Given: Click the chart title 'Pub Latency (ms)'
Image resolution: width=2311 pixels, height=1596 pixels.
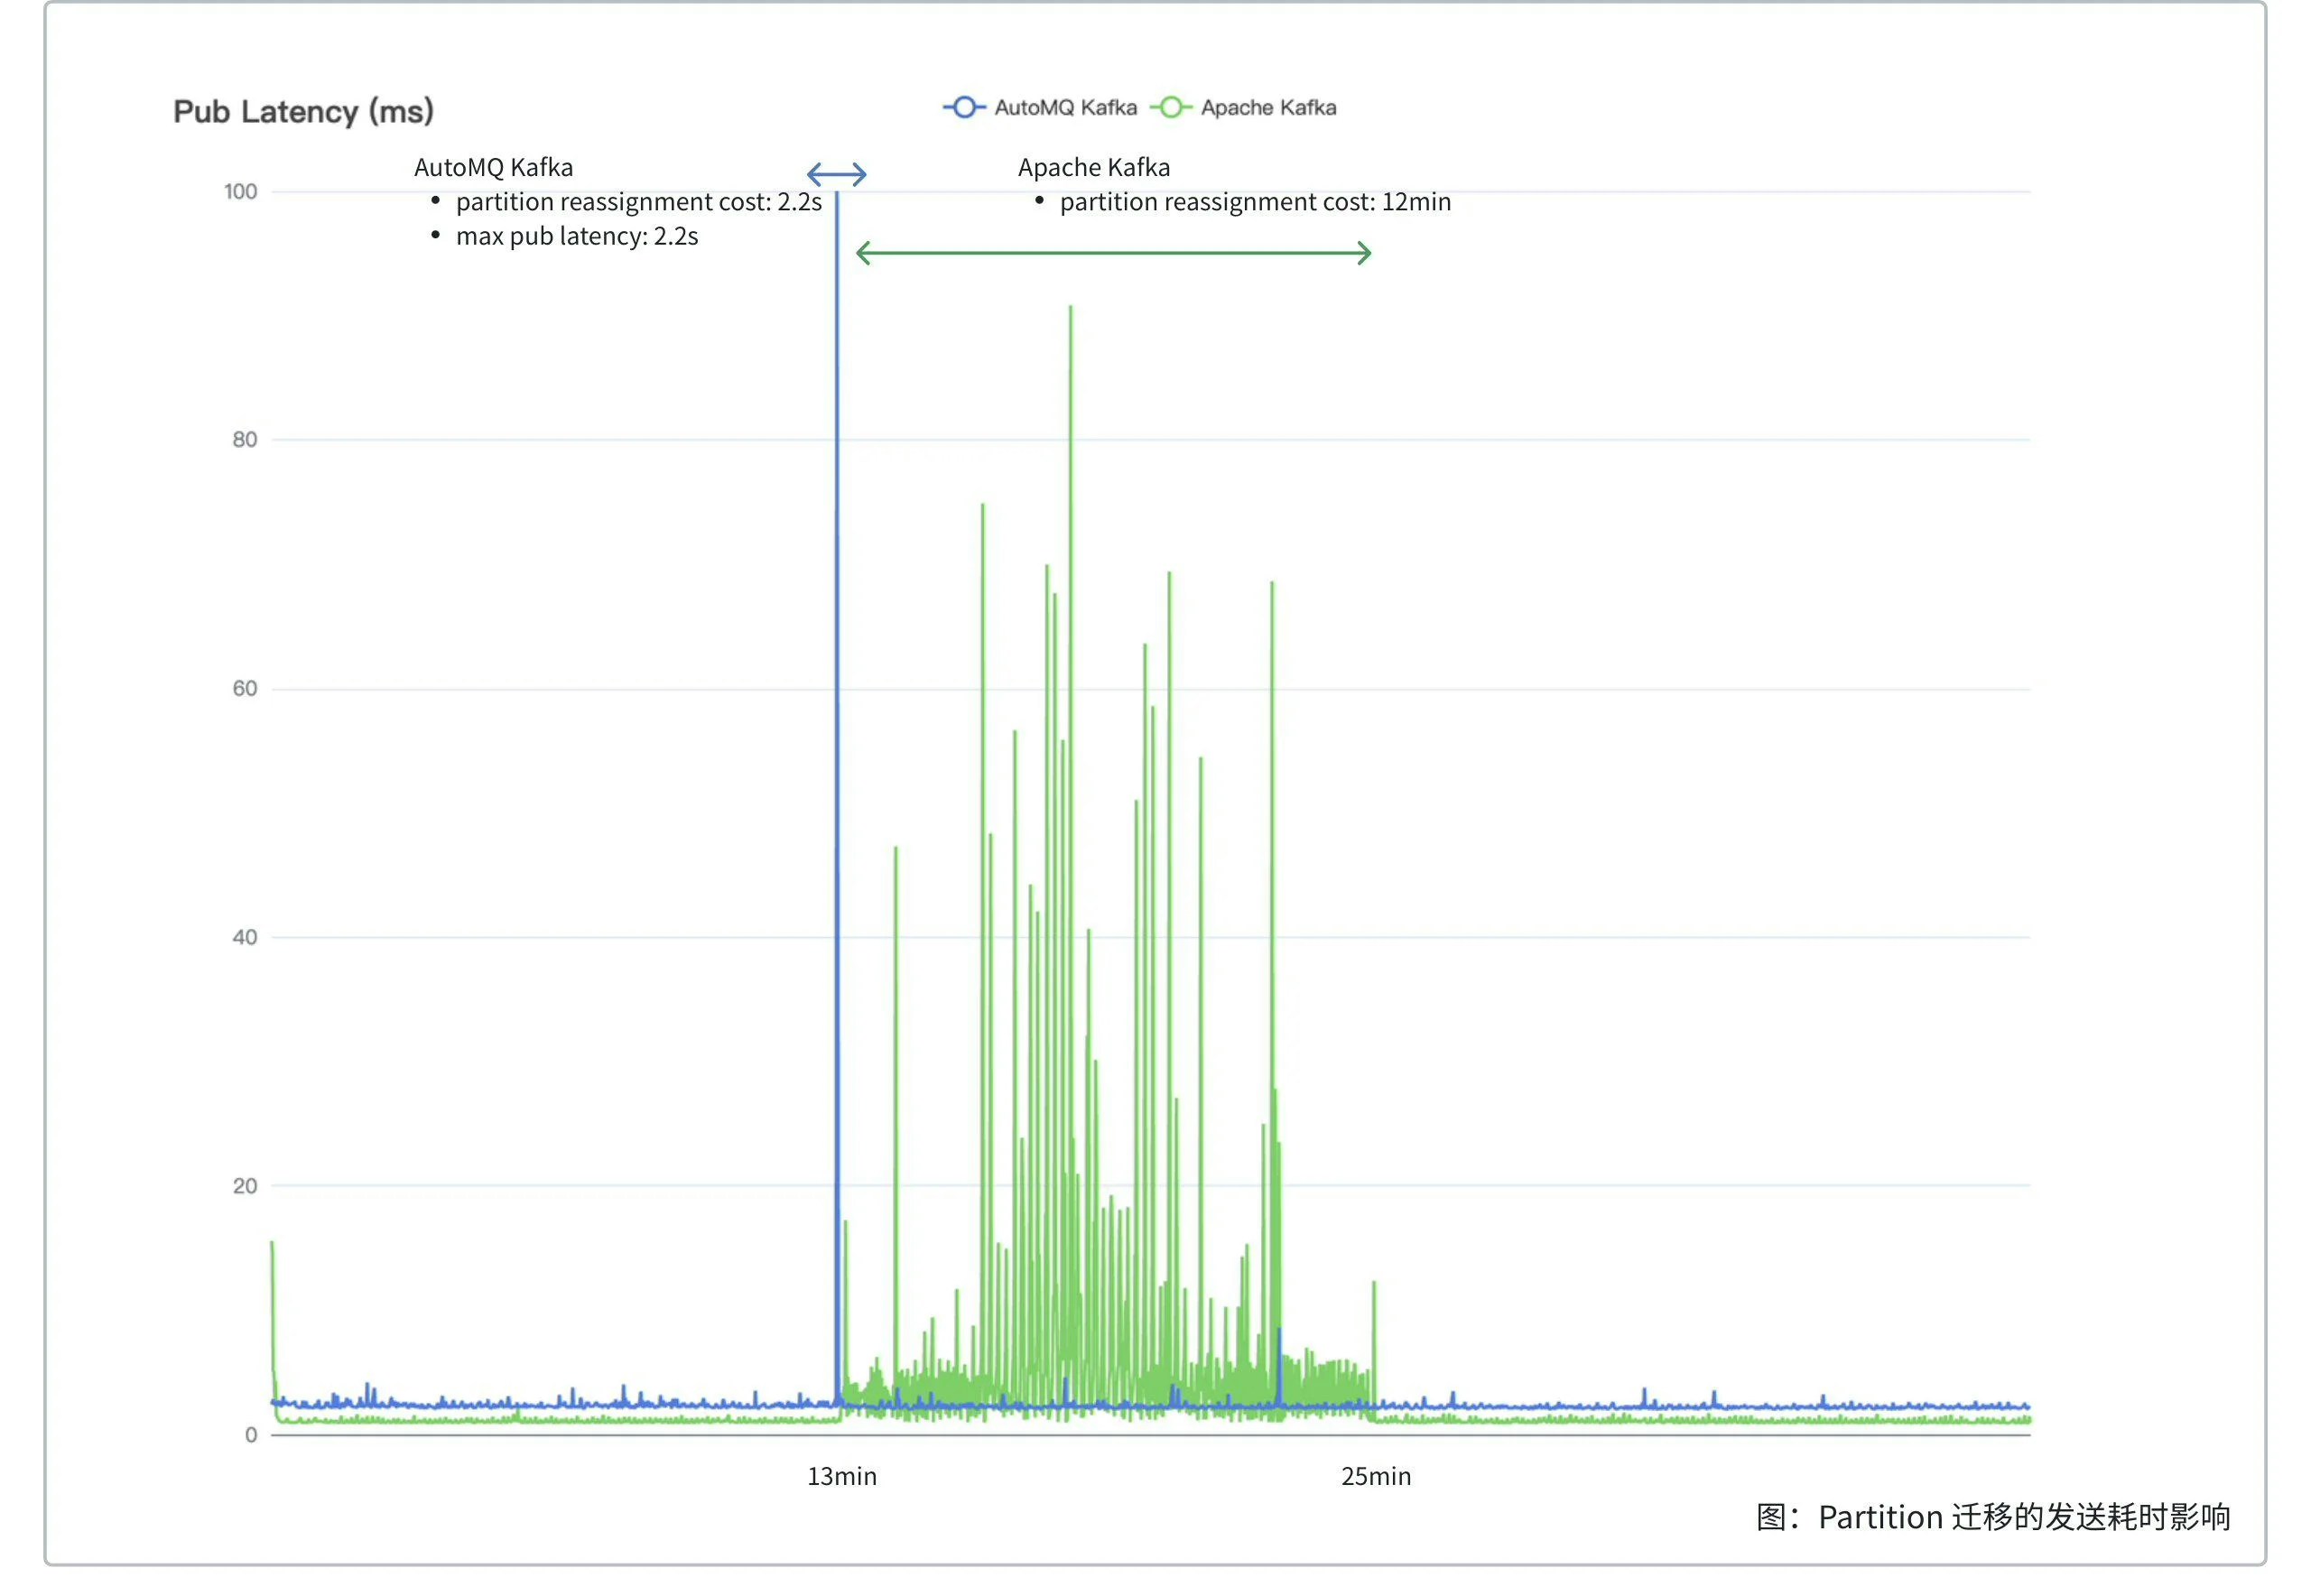Looking at the screenshot, I should pyautogui.click(x=302, y=111).
